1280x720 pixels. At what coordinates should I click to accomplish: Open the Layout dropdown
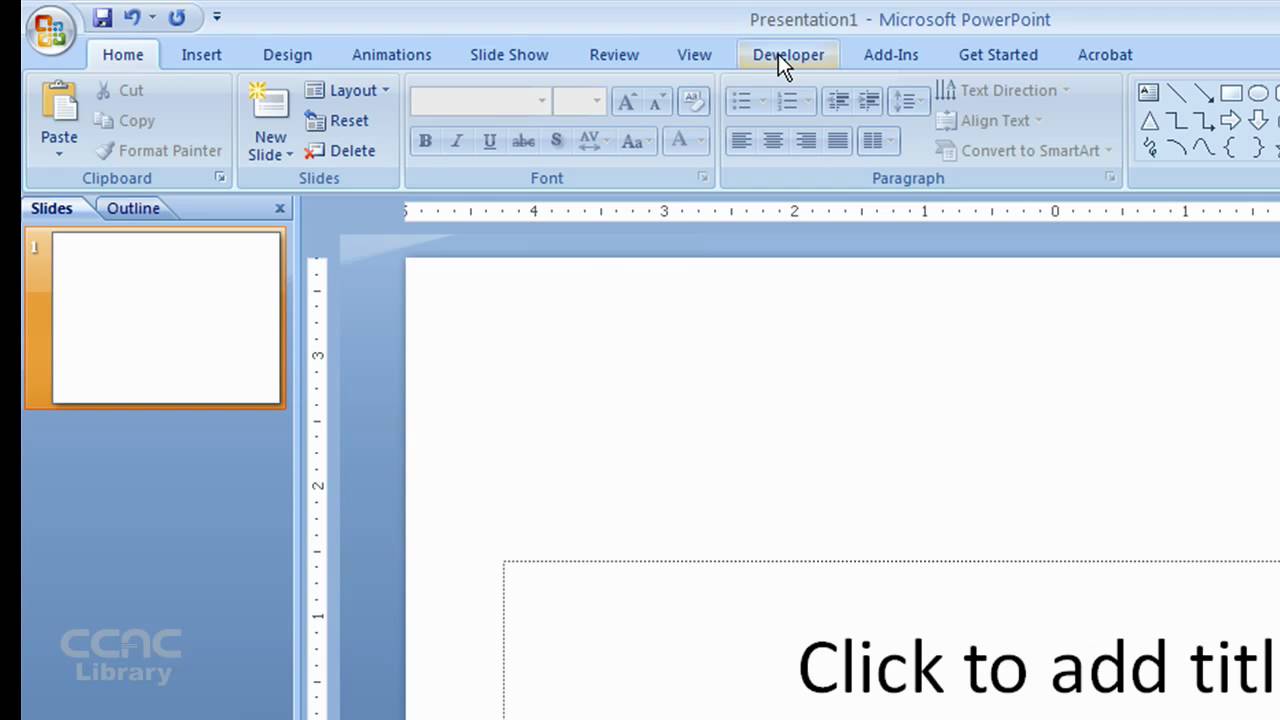point(347,90)
